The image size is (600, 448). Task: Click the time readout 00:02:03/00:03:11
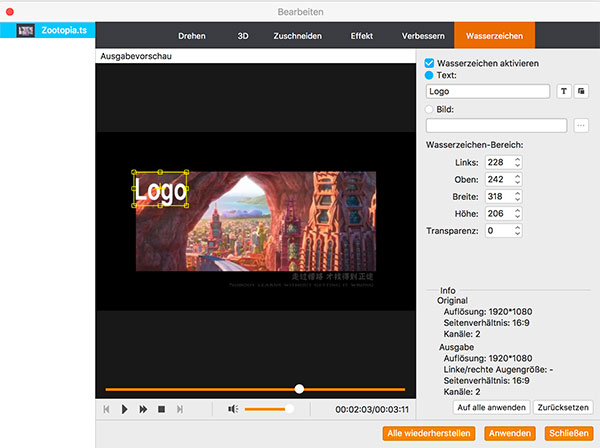(372, 409)
